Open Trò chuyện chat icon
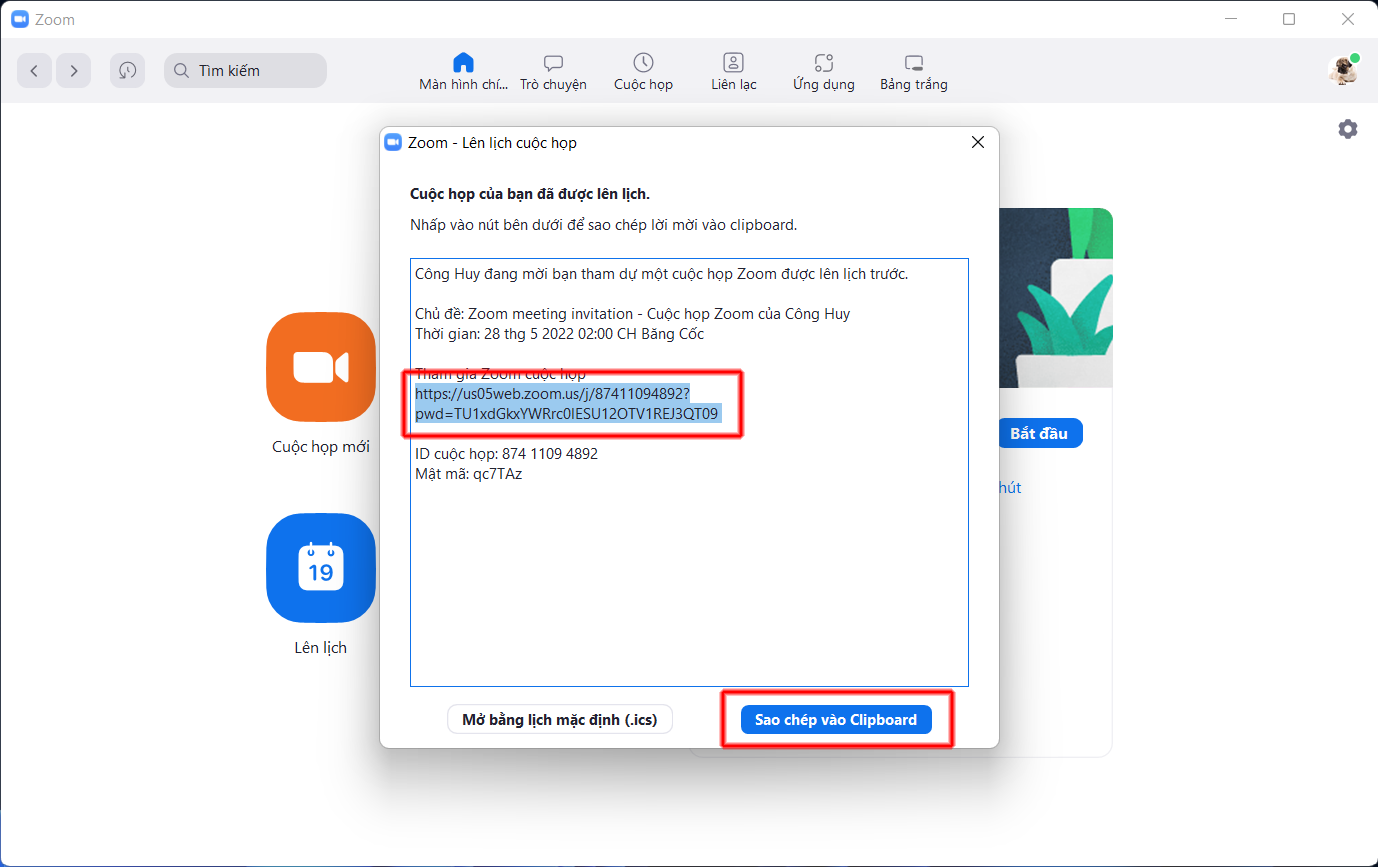Screen dimensions: 1378x867 553,70
